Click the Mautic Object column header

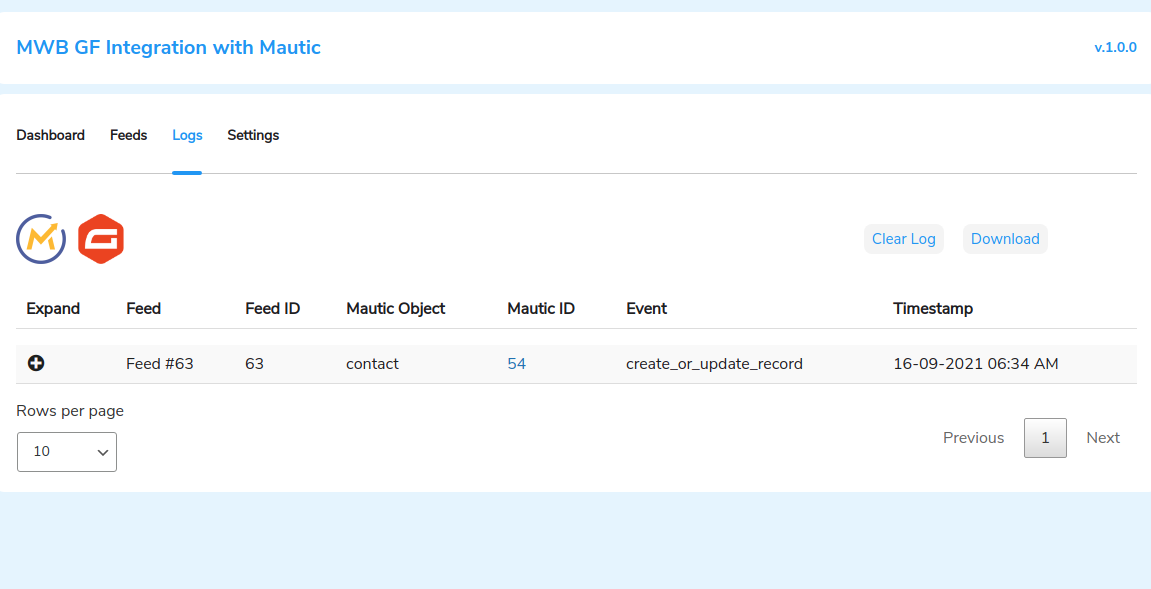(x=396, y=308)
